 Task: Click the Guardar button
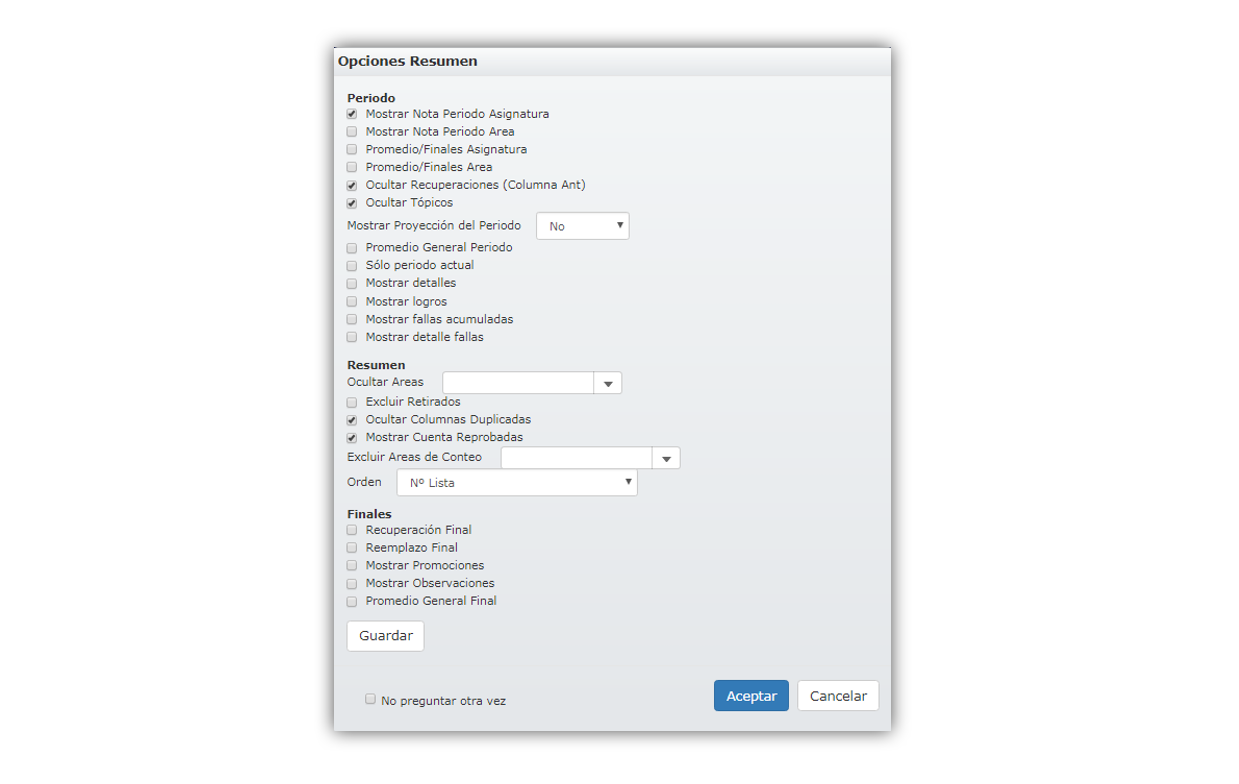click(386, 636)
